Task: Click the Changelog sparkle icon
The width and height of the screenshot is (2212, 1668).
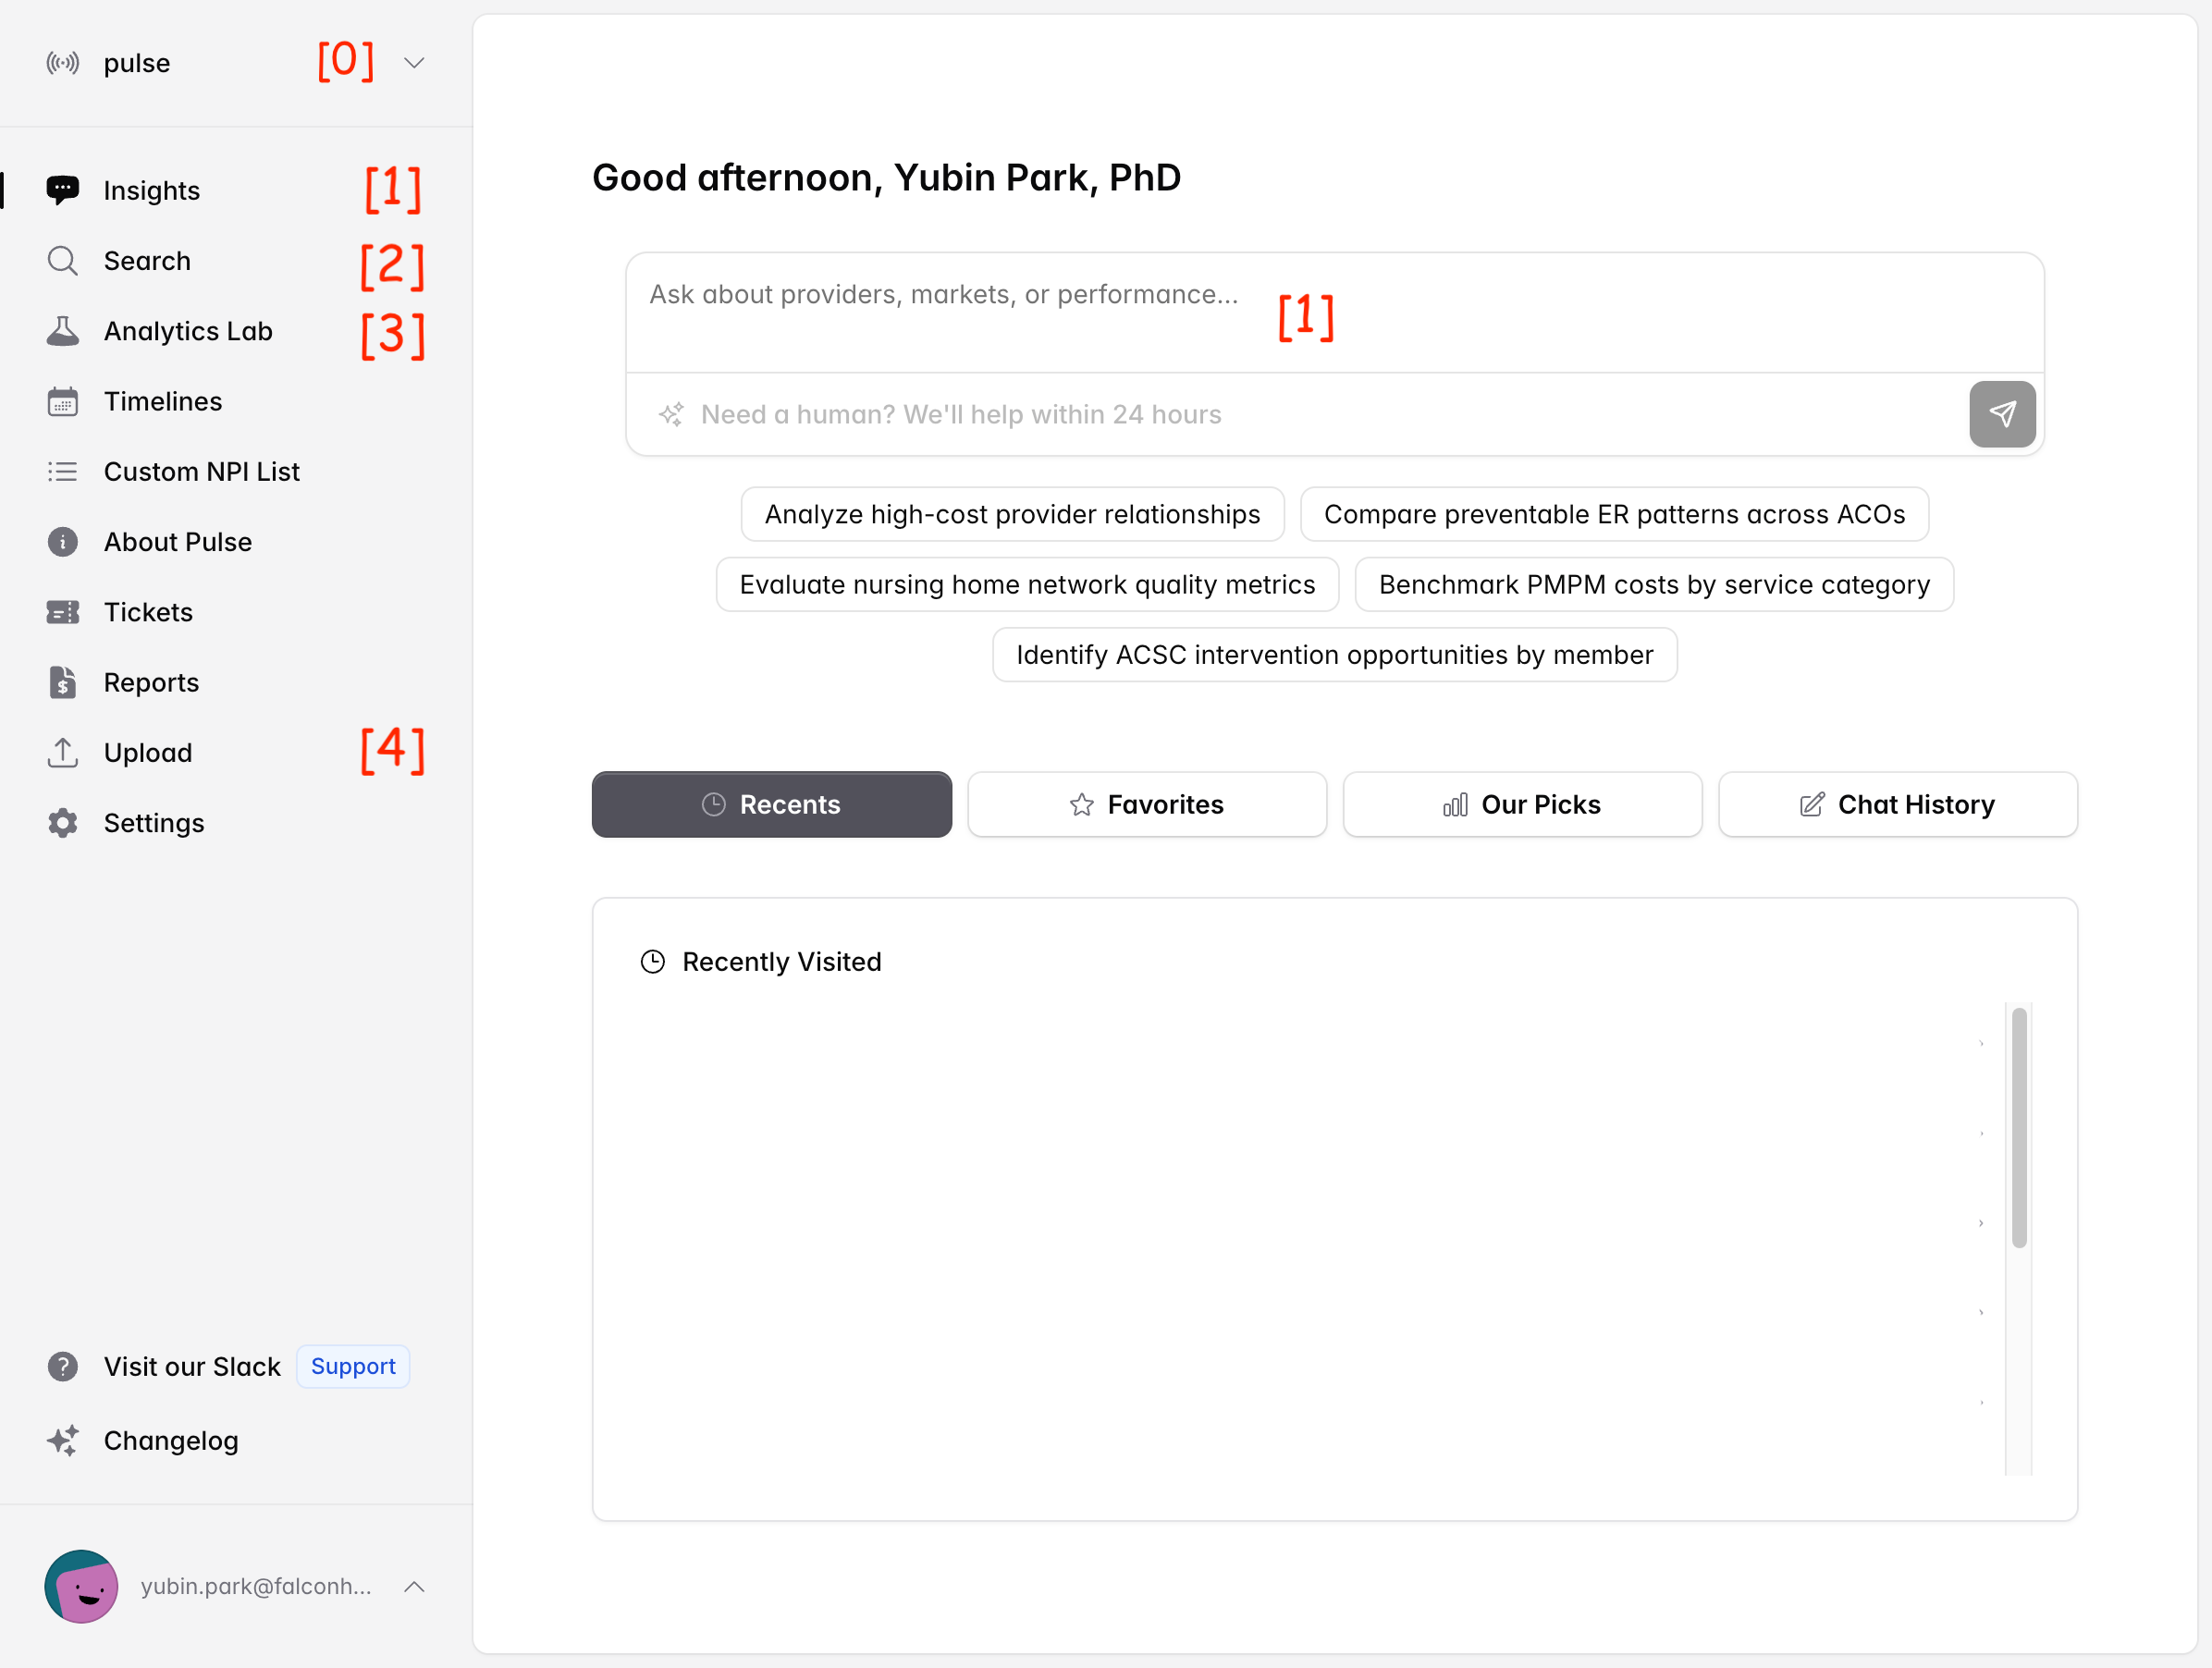Action: (x=62, y=1440)
